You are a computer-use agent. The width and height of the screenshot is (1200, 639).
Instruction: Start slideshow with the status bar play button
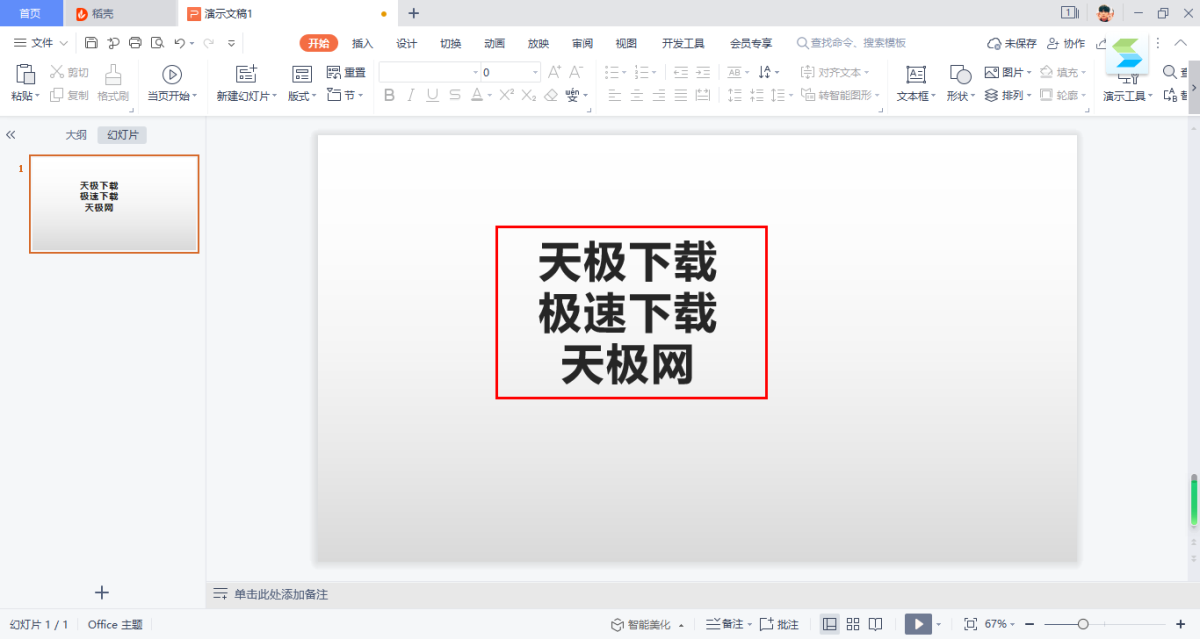pyautogui.click(x=917, y=624)
